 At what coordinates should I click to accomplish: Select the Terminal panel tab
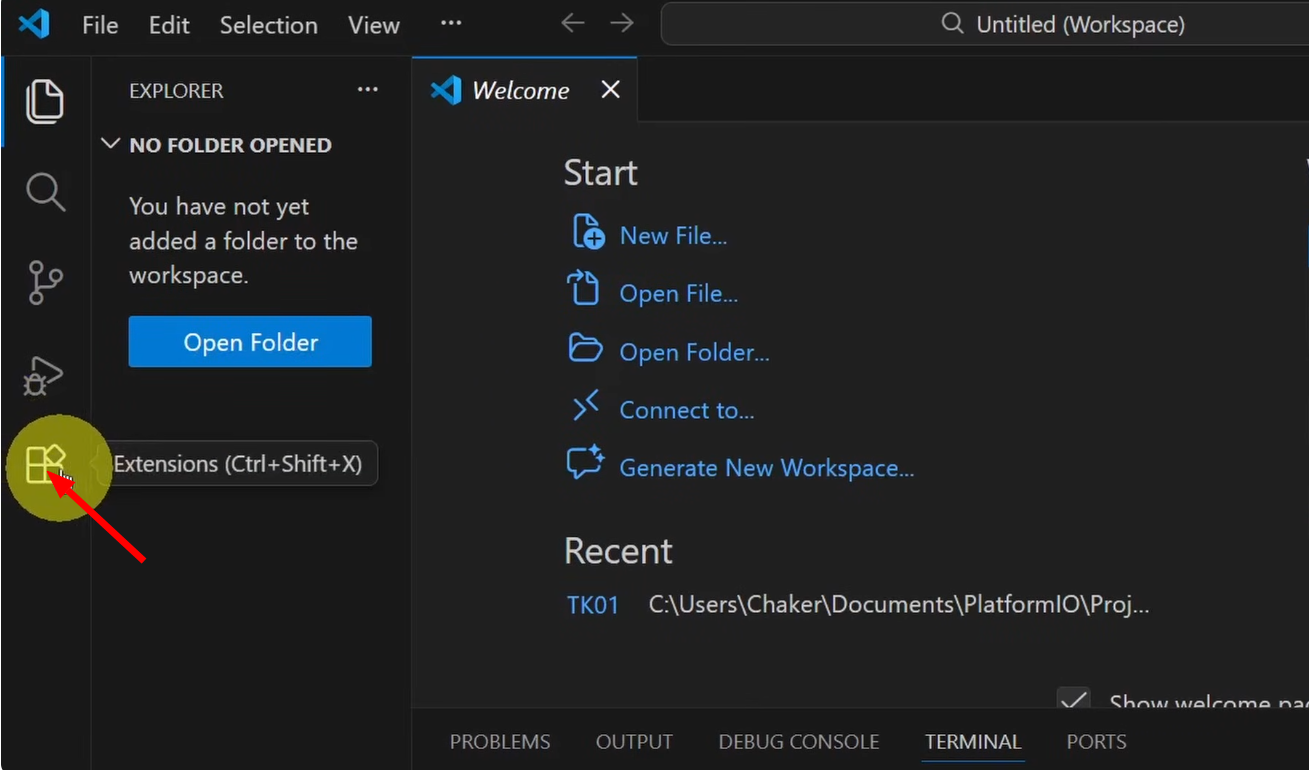pyautogui.click(x=973, y=742)
